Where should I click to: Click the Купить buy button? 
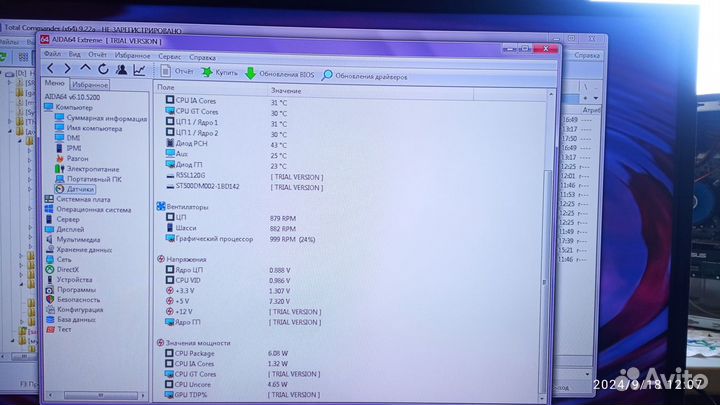[220, 73]
